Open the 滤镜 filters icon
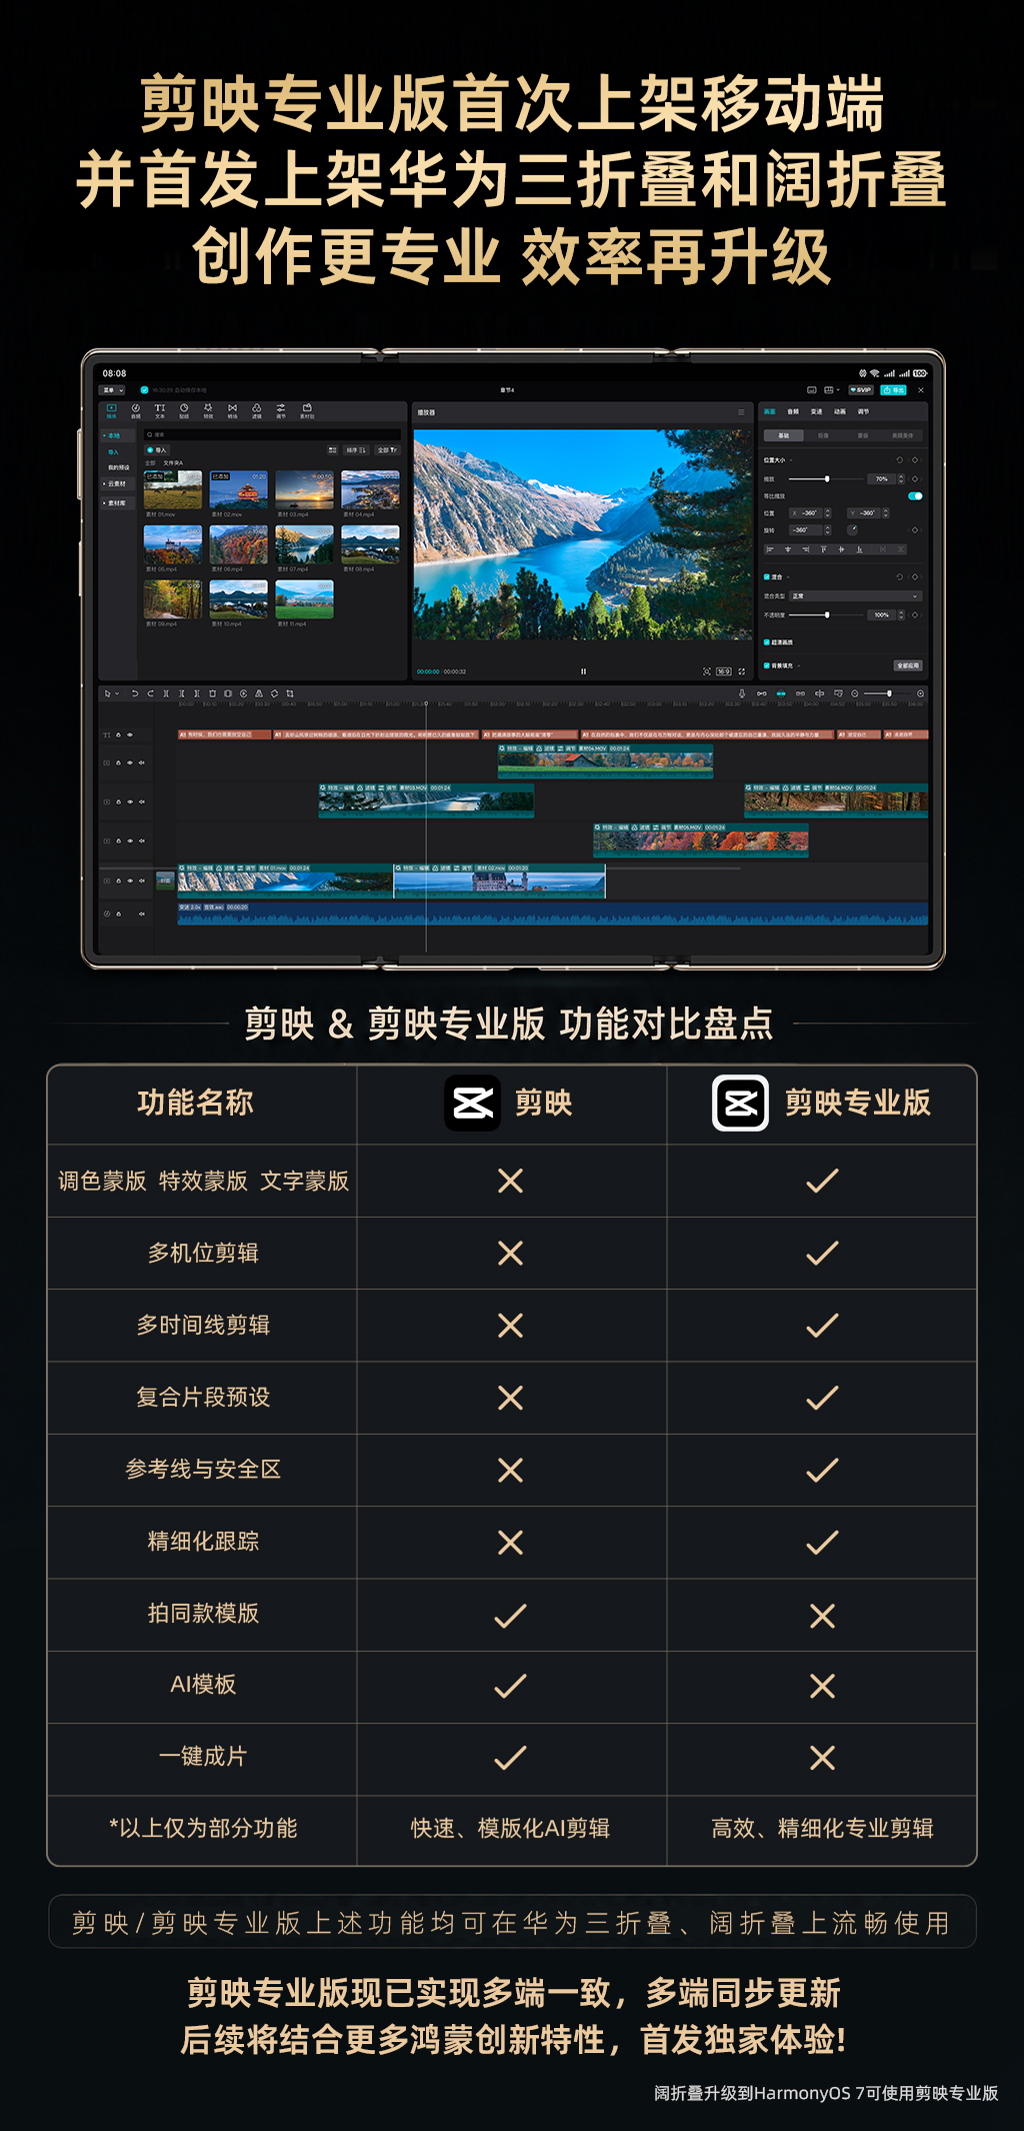The width and height of the screenshot is (1024, 2131). tap(256, 411)
